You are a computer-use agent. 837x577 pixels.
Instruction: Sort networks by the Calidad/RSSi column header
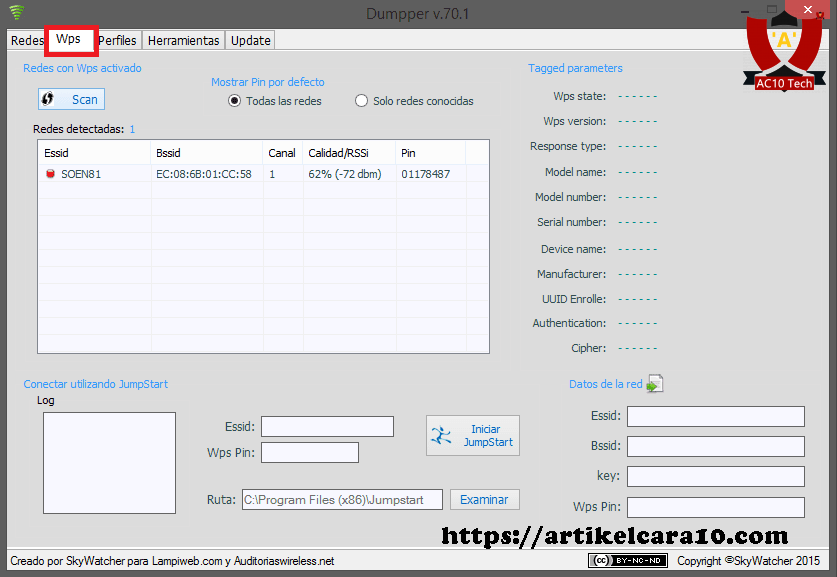tap(338, 153)
